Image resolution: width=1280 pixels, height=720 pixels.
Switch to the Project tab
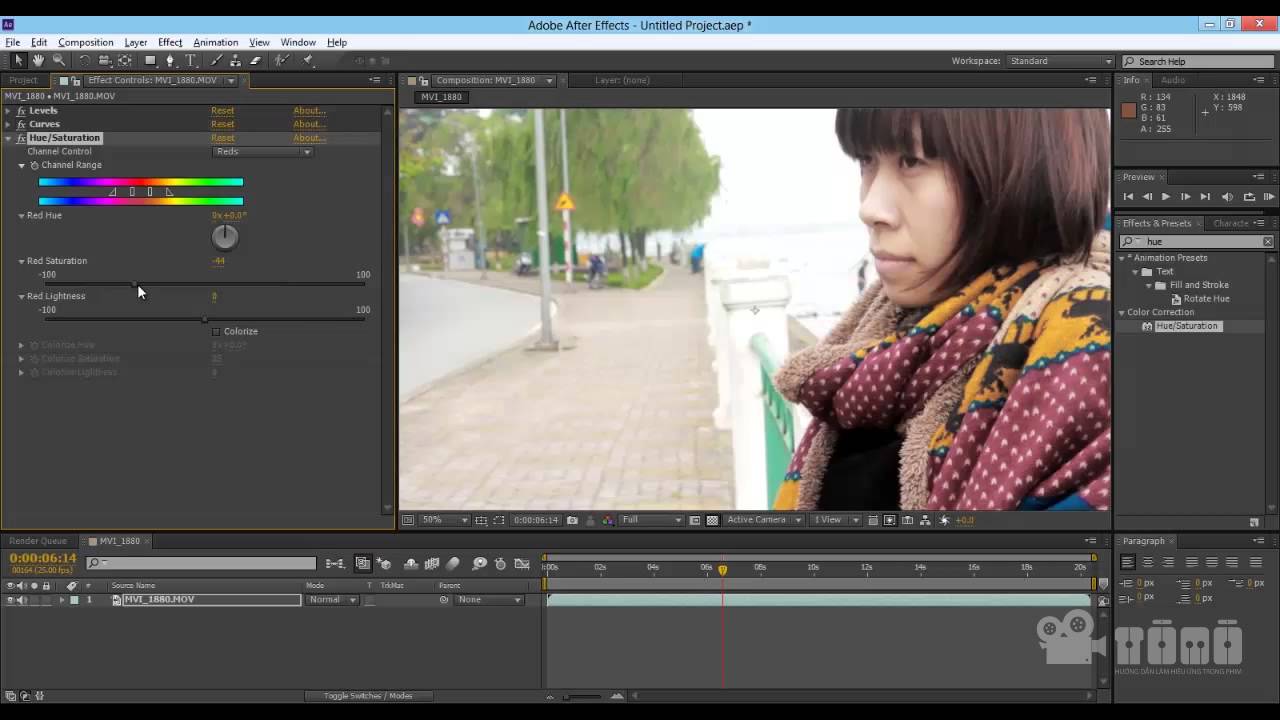(23, 80)
